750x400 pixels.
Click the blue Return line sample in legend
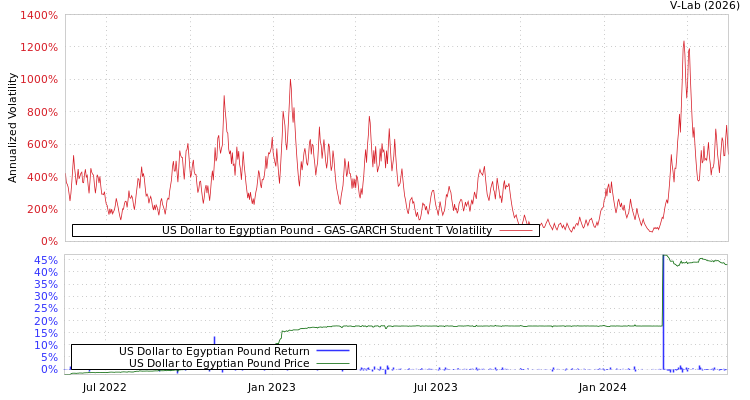[x=332, y=351]
